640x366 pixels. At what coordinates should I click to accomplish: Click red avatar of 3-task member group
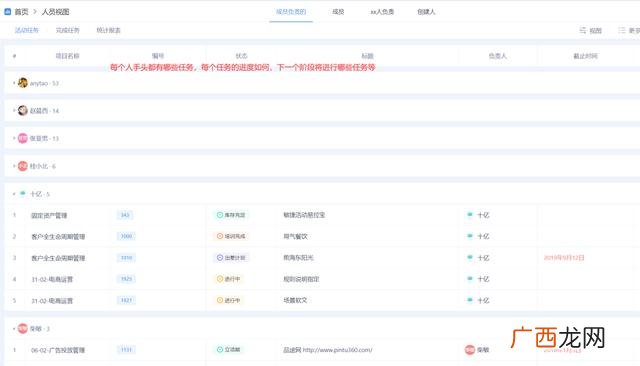(x=23, y=328)
